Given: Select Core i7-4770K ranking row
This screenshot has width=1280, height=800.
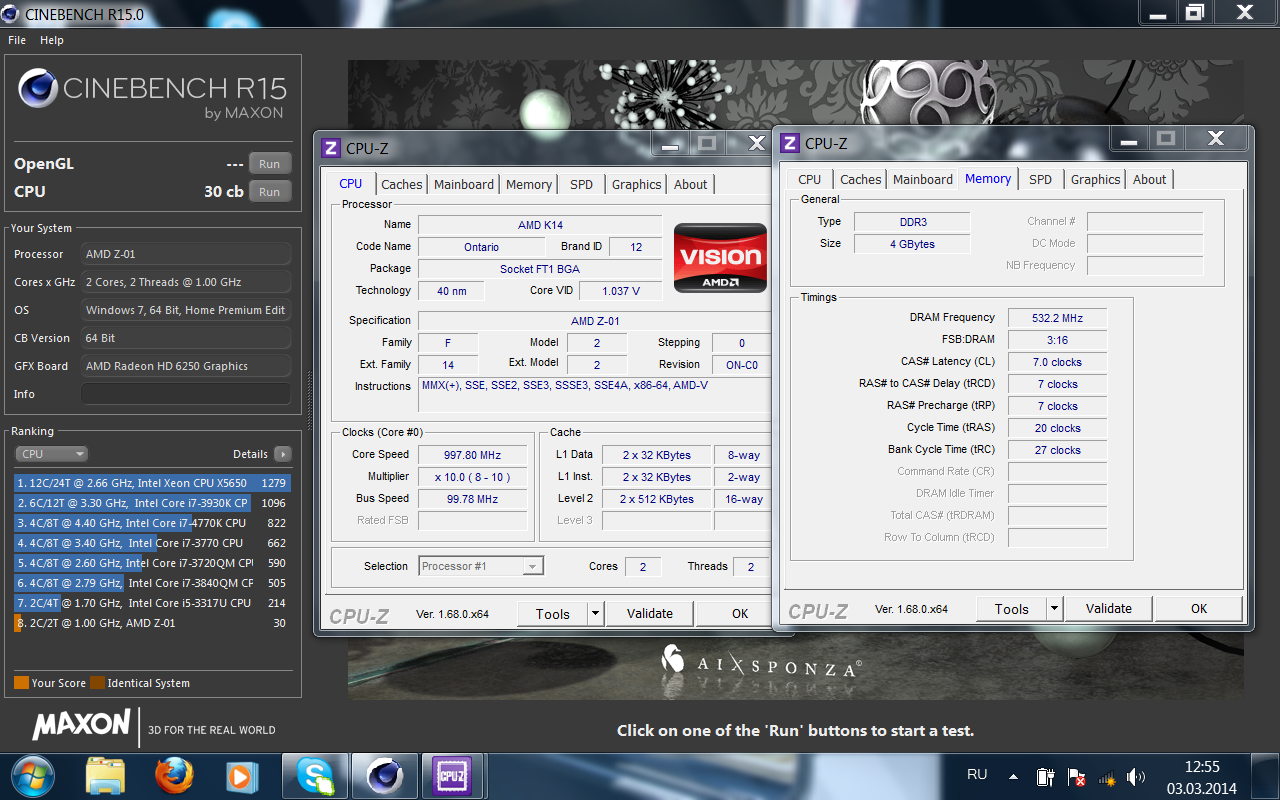Looking at the screenshot, I should (x=152, y=523).
